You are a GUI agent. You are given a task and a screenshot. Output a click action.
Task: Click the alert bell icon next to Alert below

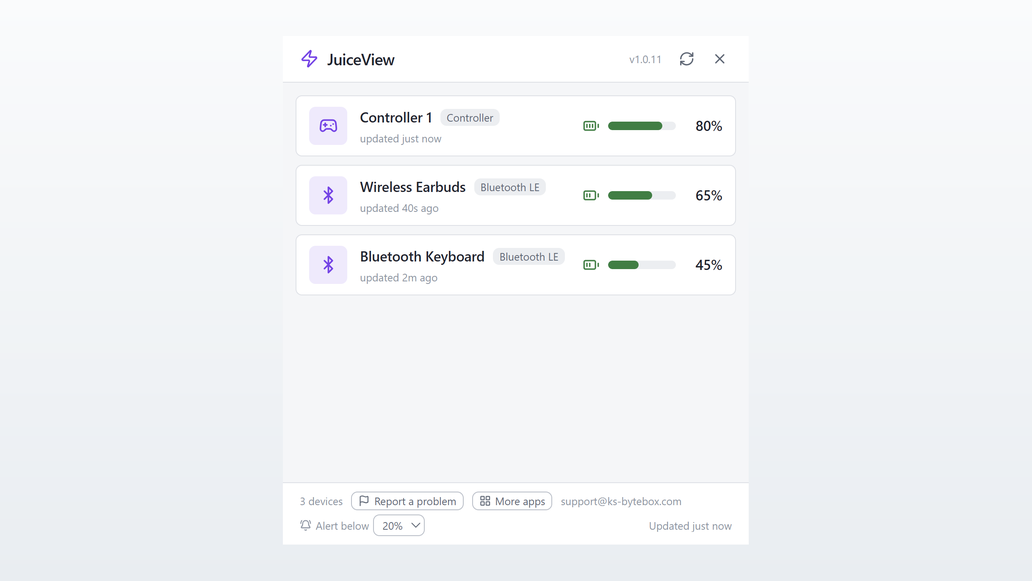pyautogui.click(x=305, y=525)
